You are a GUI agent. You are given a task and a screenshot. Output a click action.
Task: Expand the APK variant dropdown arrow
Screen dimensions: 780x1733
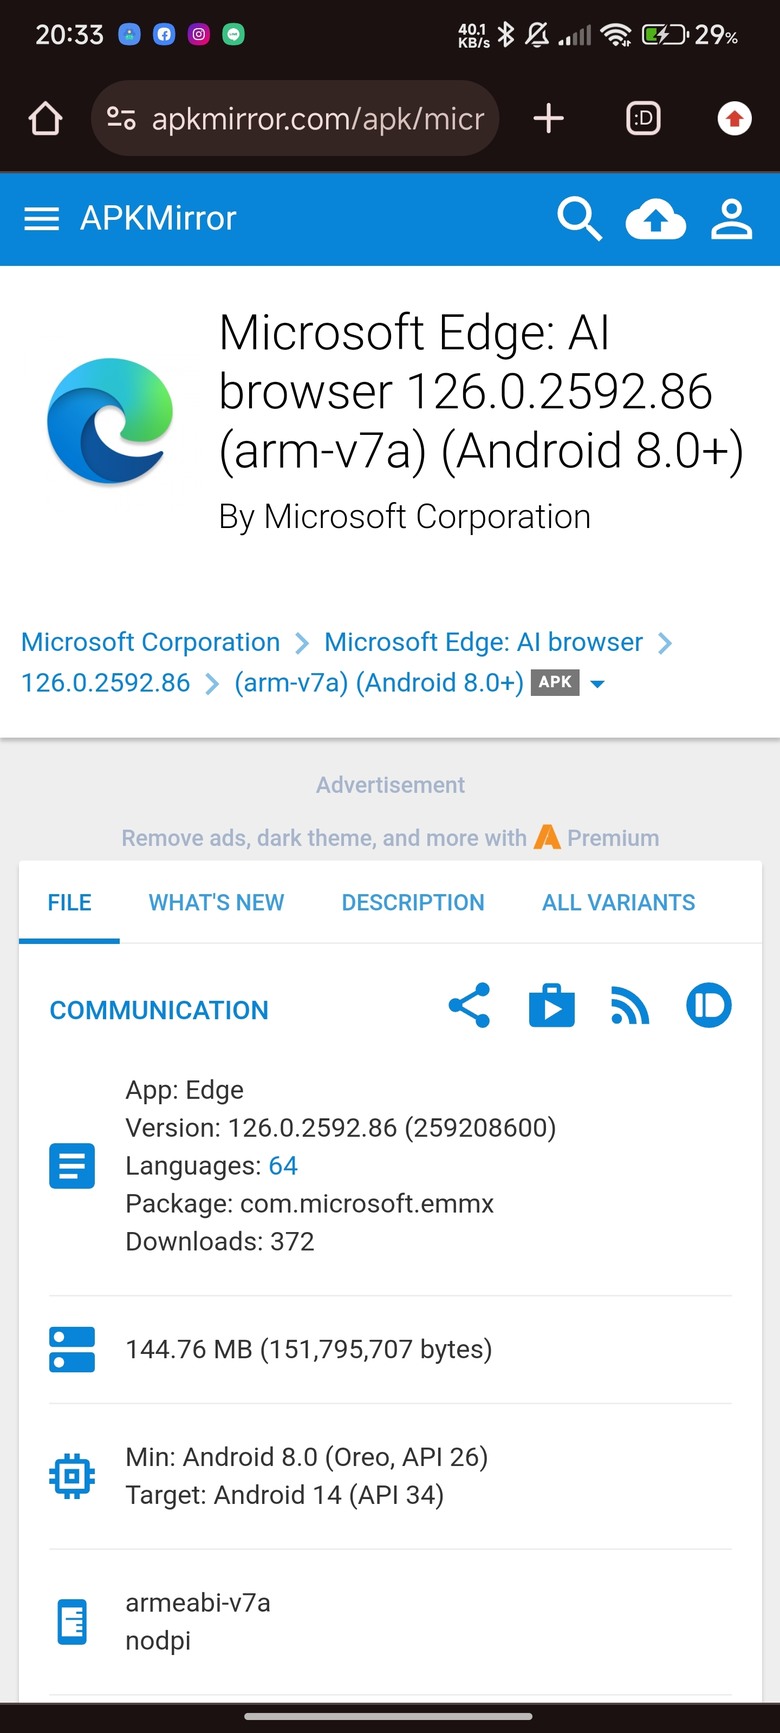598,684
